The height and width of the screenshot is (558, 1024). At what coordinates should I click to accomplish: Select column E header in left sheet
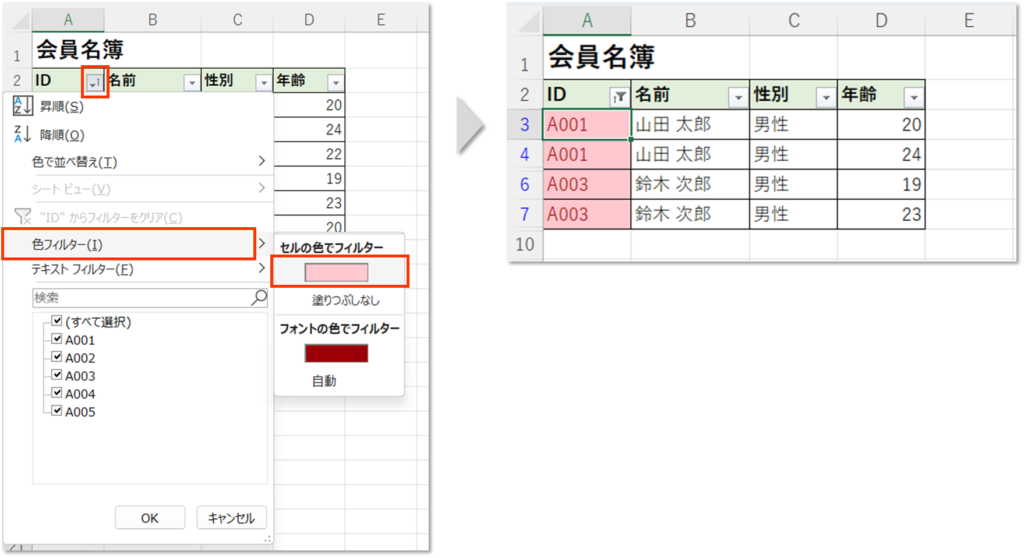tap(381, 20)
